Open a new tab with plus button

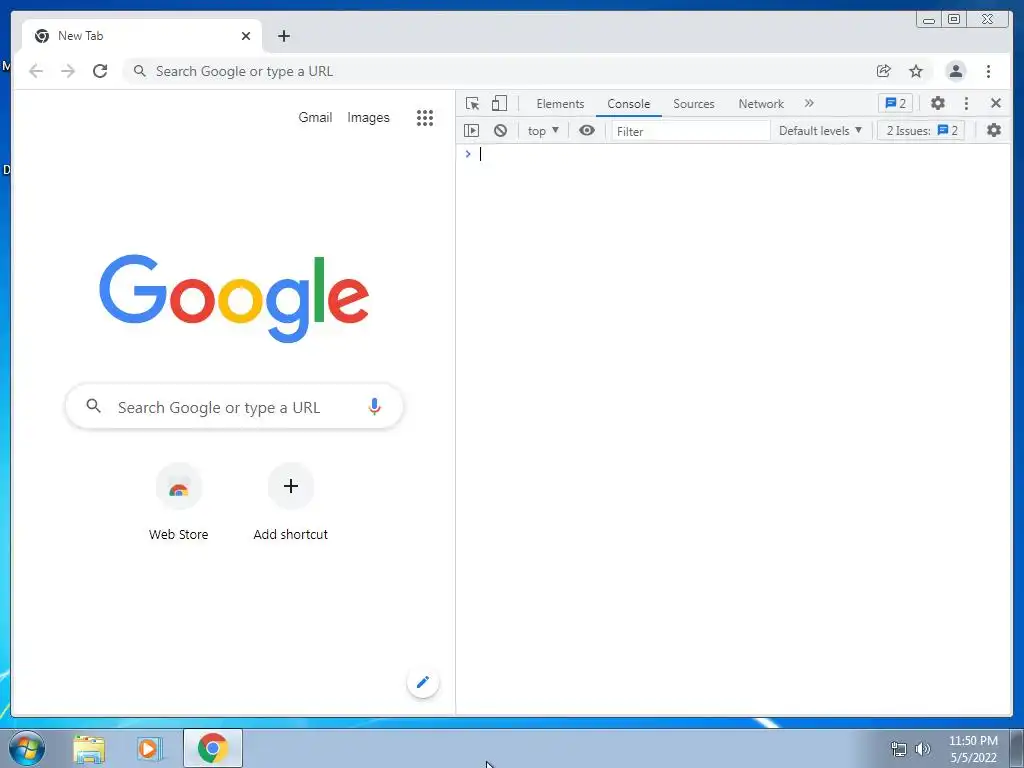click(x=283, y=37)
